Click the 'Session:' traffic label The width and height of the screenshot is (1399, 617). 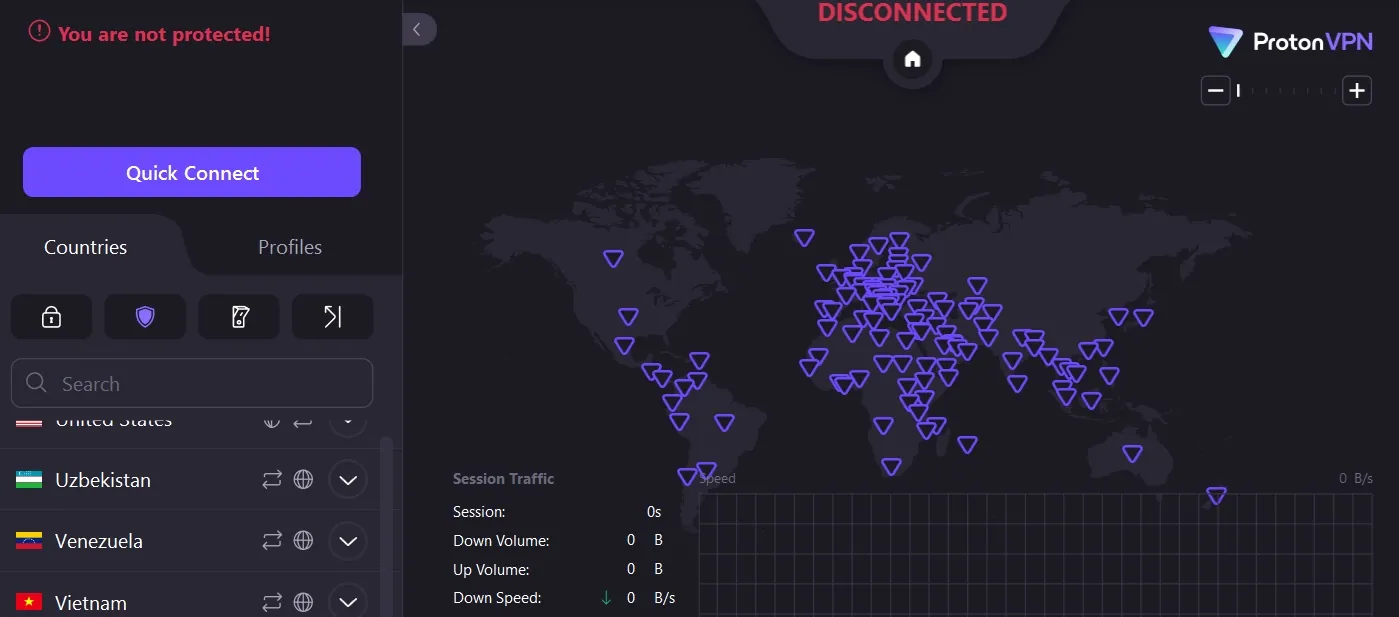(479, 511)
